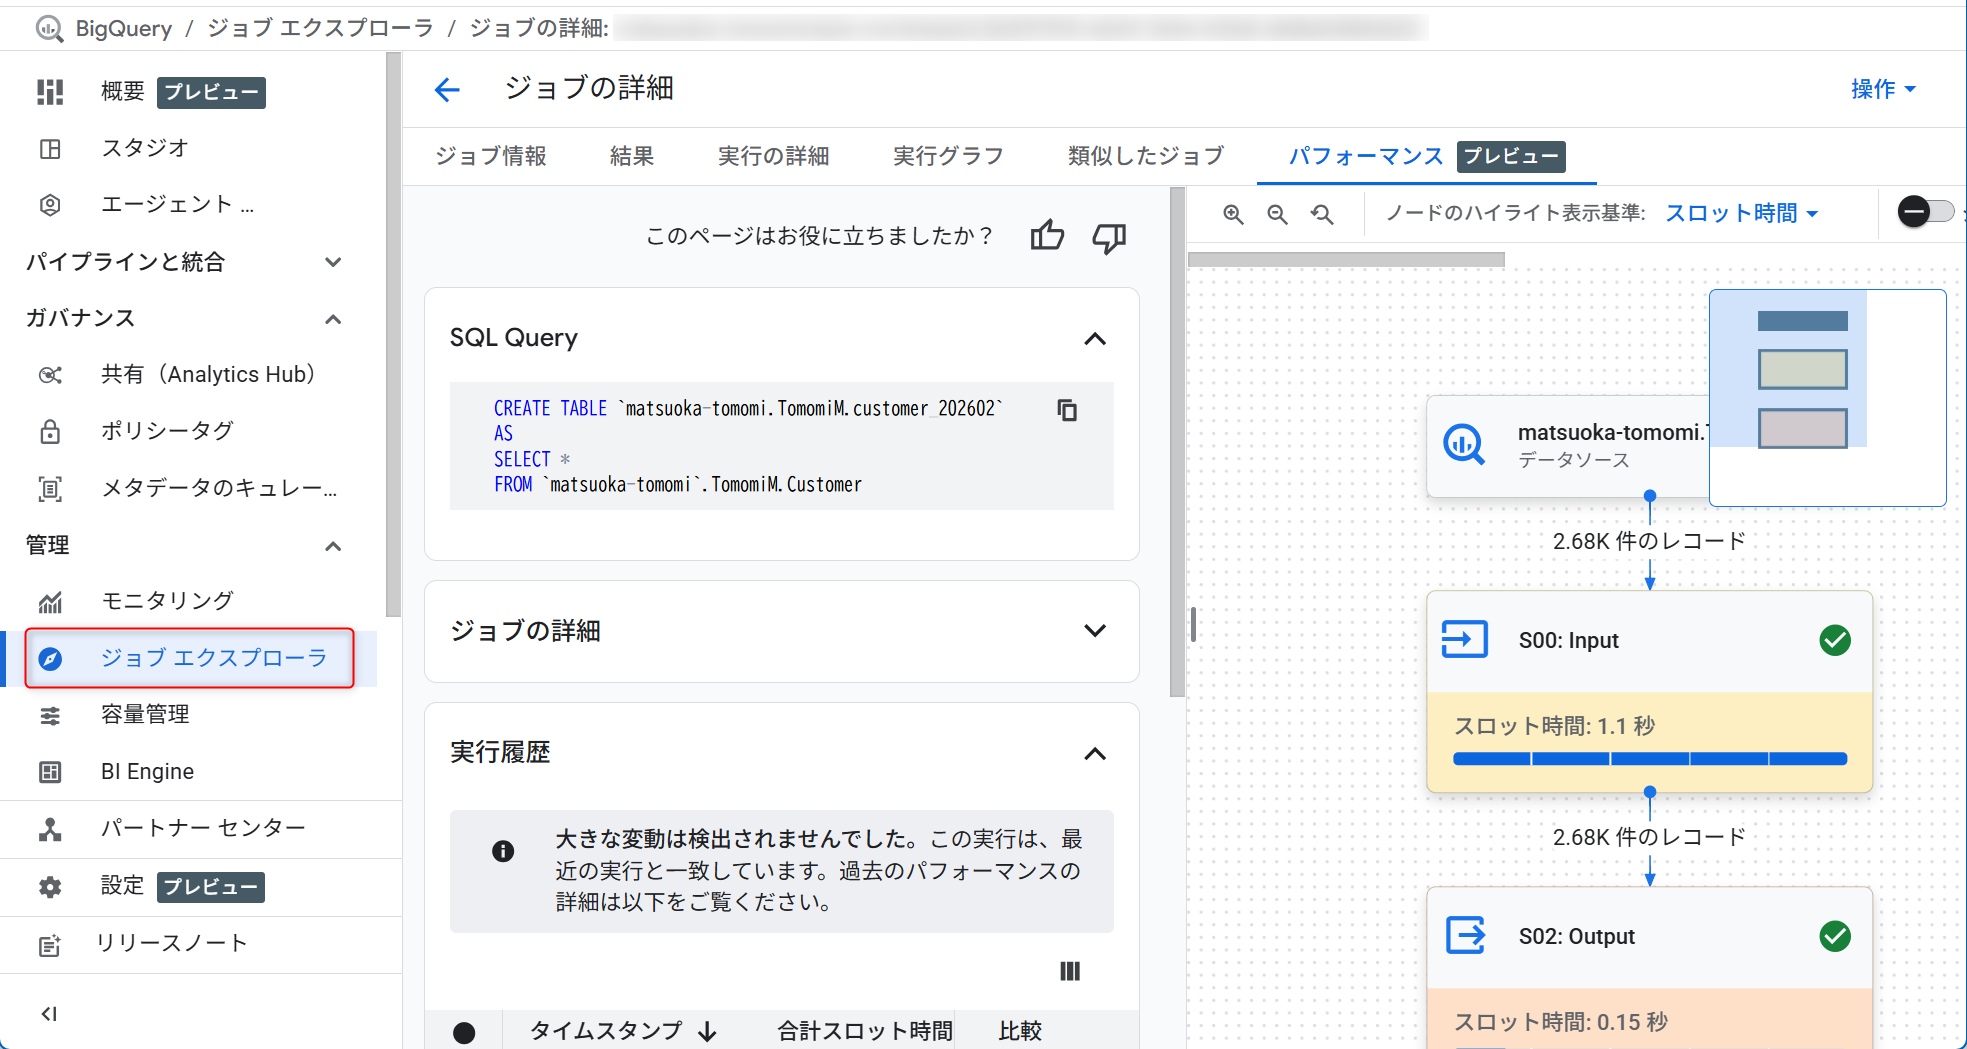Click the S00 Input slot time bar
Image resolution: width=1967 pixels, height=1049 pixels.
pyautogui.click(x=1648, y=758)
